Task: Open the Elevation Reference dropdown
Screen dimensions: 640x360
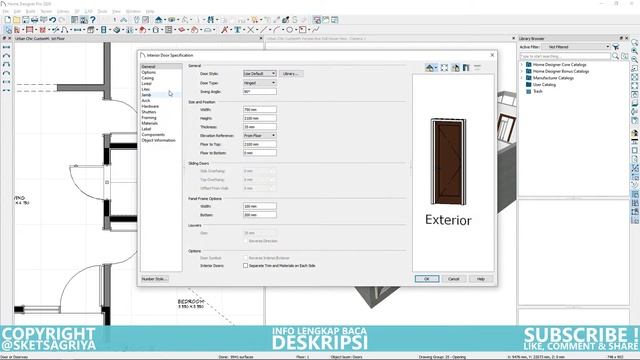Action: click(x=260, y=136)
